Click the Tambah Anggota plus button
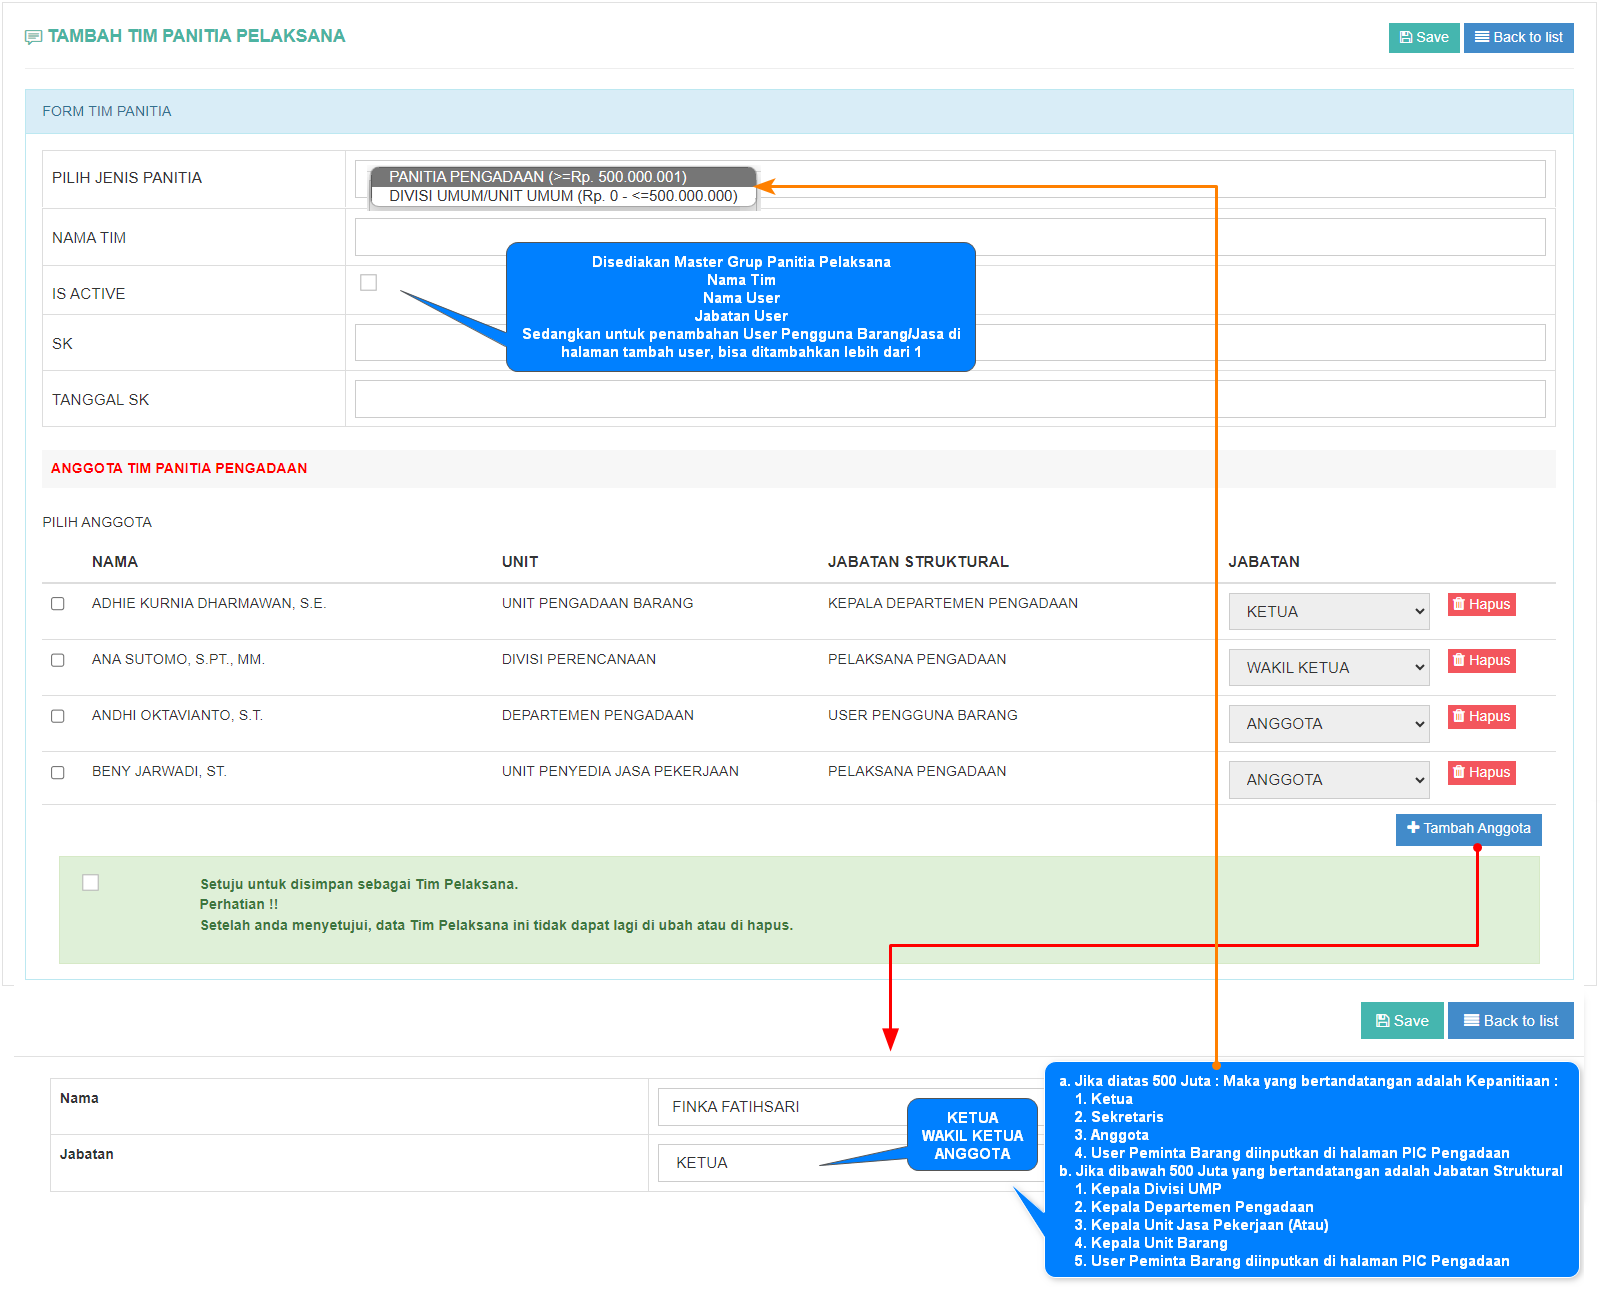Screen dimensions: 1600x1290 (x=1468, y=829)
